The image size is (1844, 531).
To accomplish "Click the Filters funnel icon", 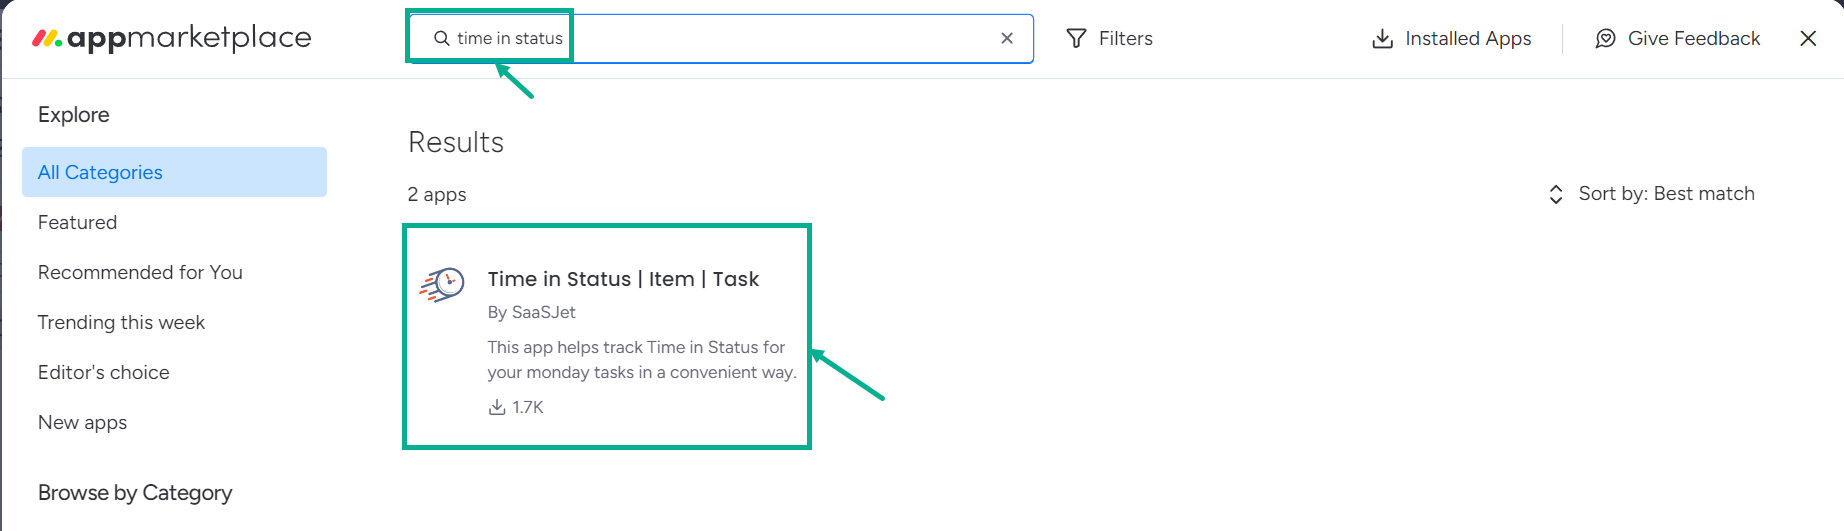I will 1076,38.
